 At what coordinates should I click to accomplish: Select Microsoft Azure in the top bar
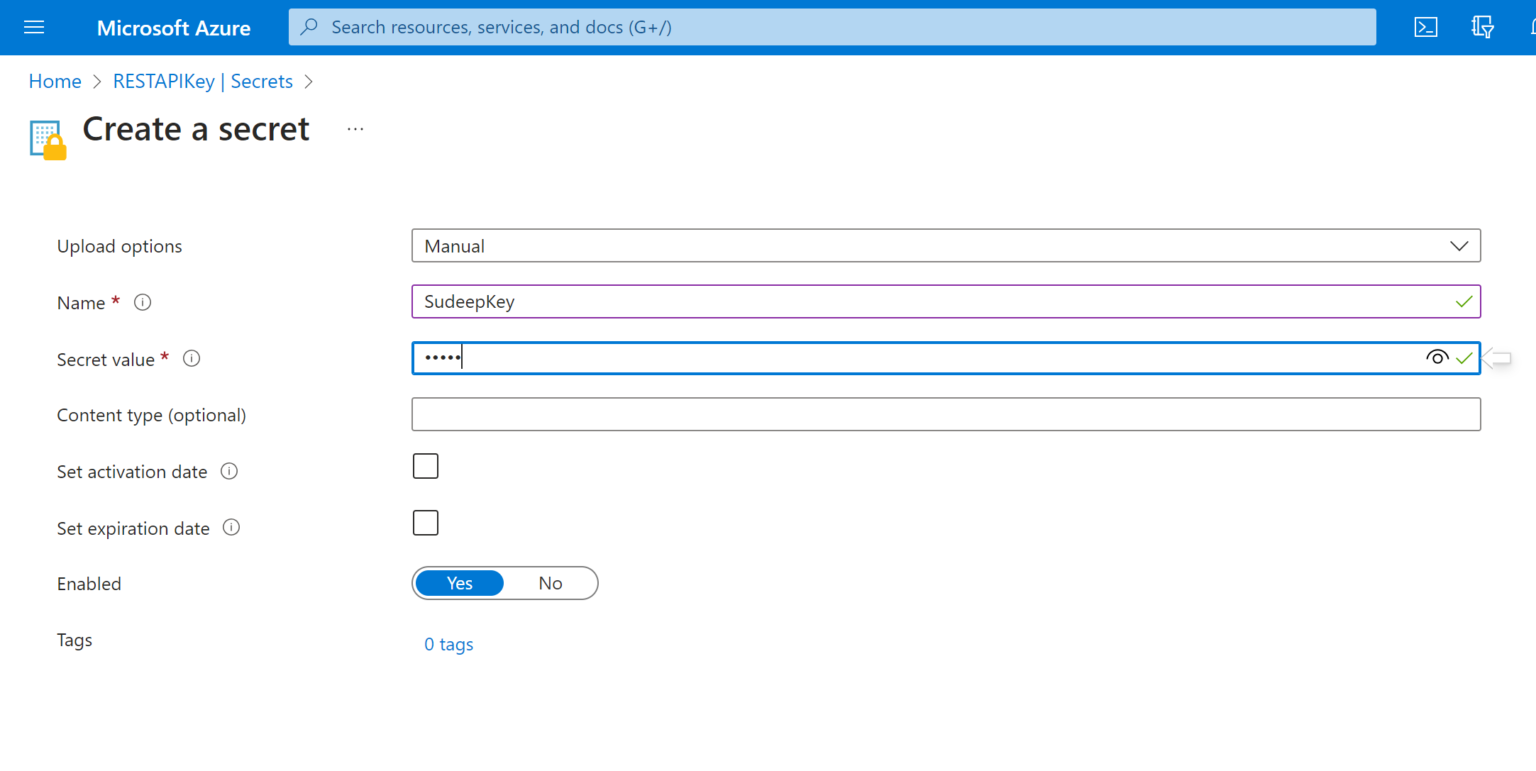(173, 27)
